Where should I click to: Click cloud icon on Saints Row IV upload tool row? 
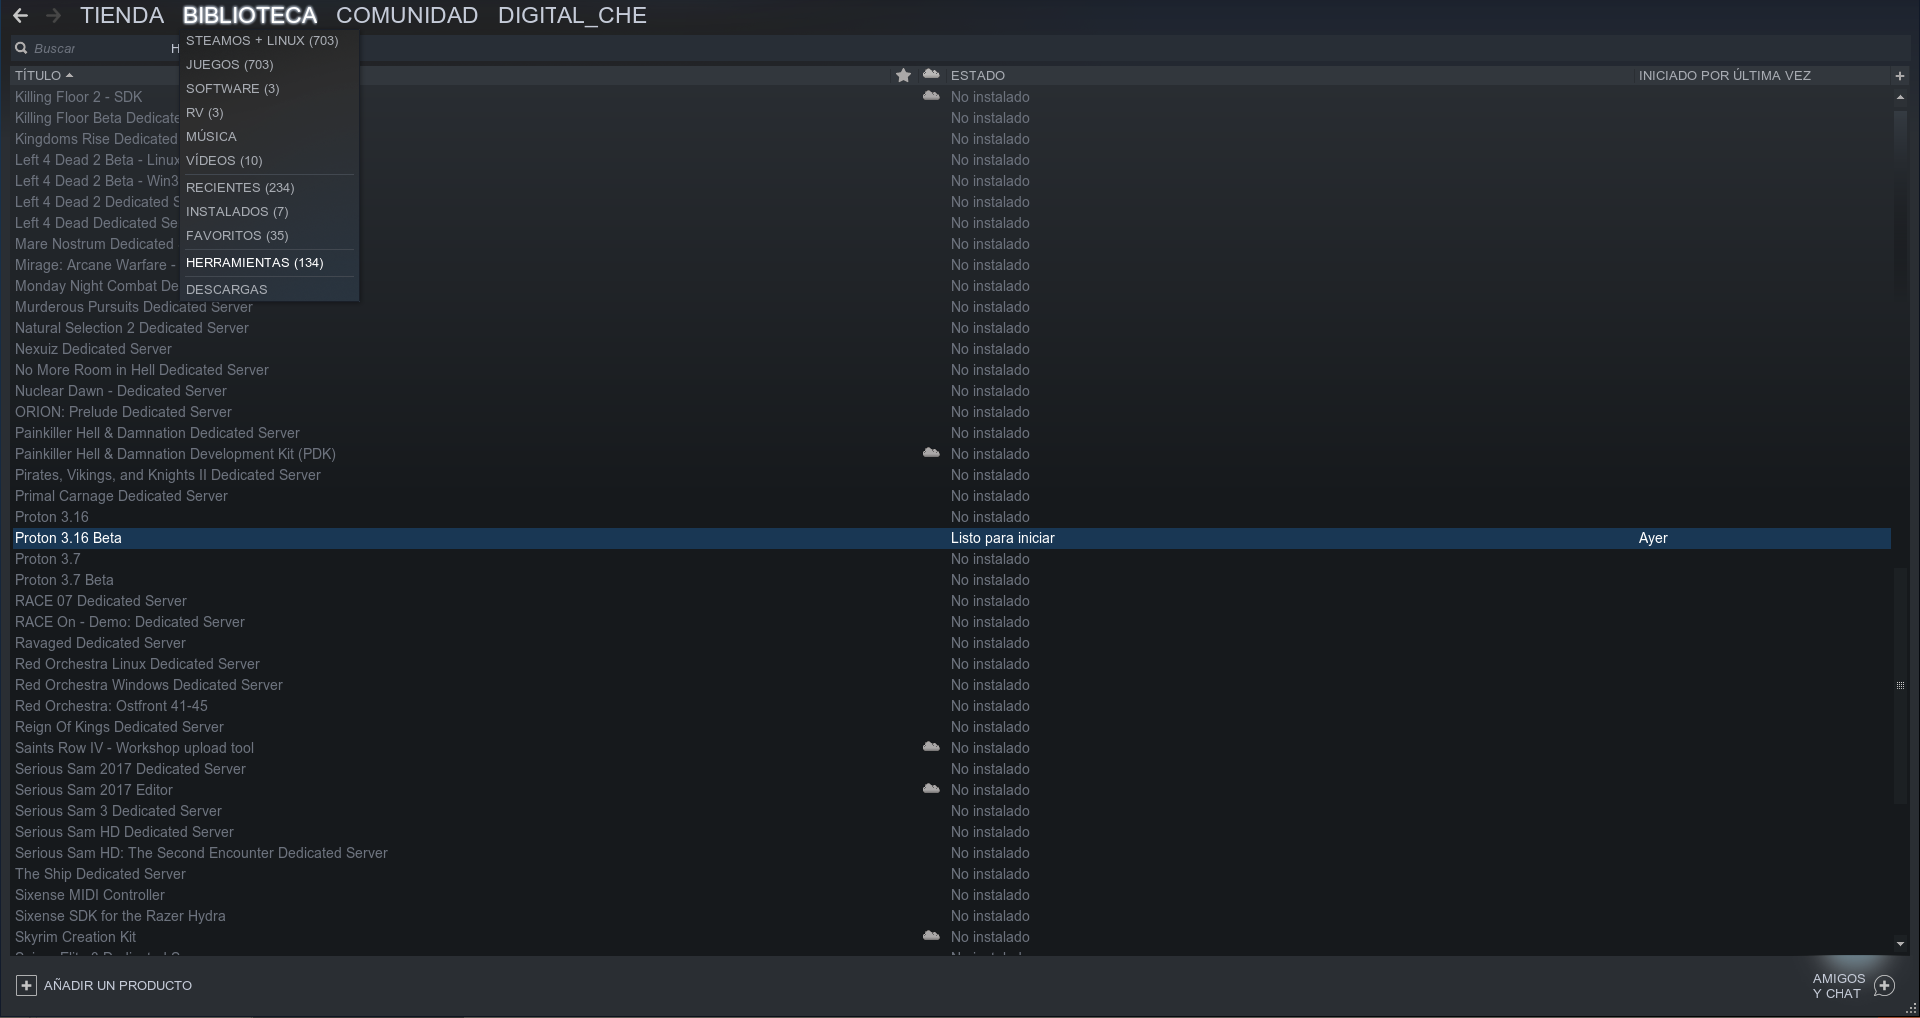(931, 747)
